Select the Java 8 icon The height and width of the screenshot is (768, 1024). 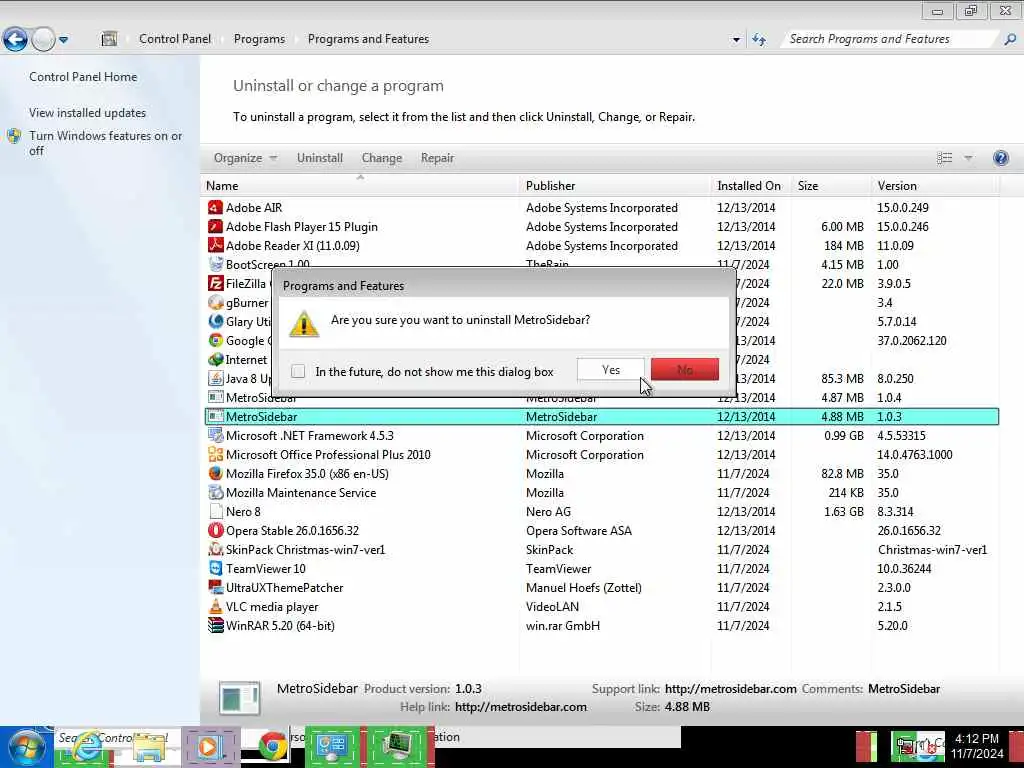pos(216,378)
